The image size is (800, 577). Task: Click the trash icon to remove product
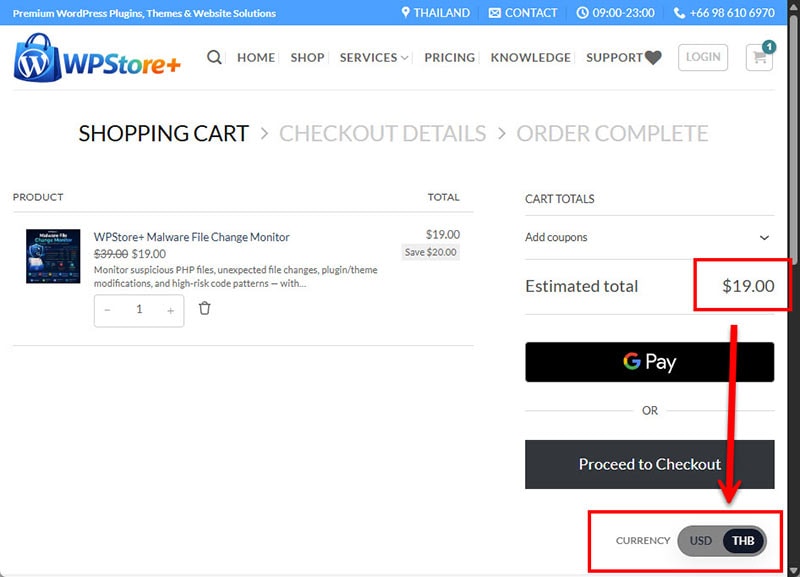(x=205, y=308)
